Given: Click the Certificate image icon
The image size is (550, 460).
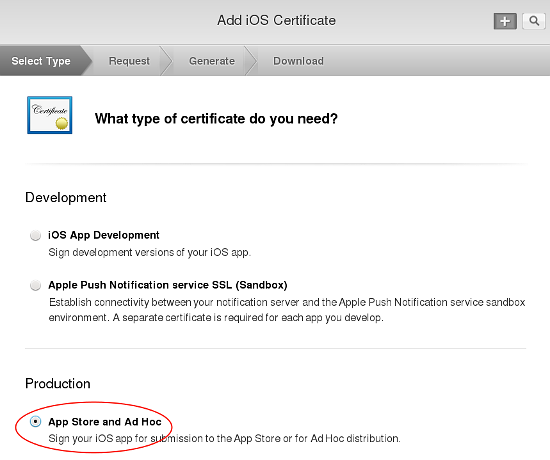Looking at the screenshot, I should click(49, 115).
